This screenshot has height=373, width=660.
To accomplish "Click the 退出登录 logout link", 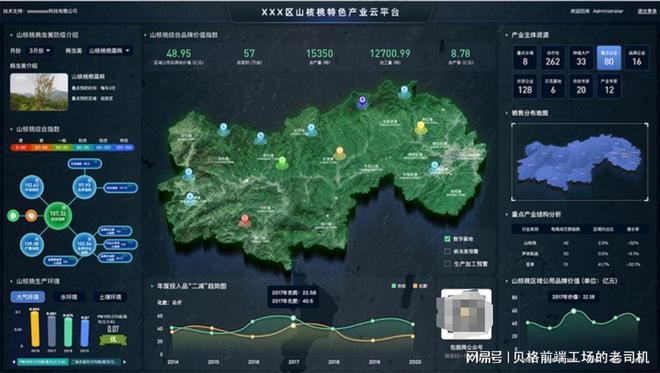I will point(647,11).
